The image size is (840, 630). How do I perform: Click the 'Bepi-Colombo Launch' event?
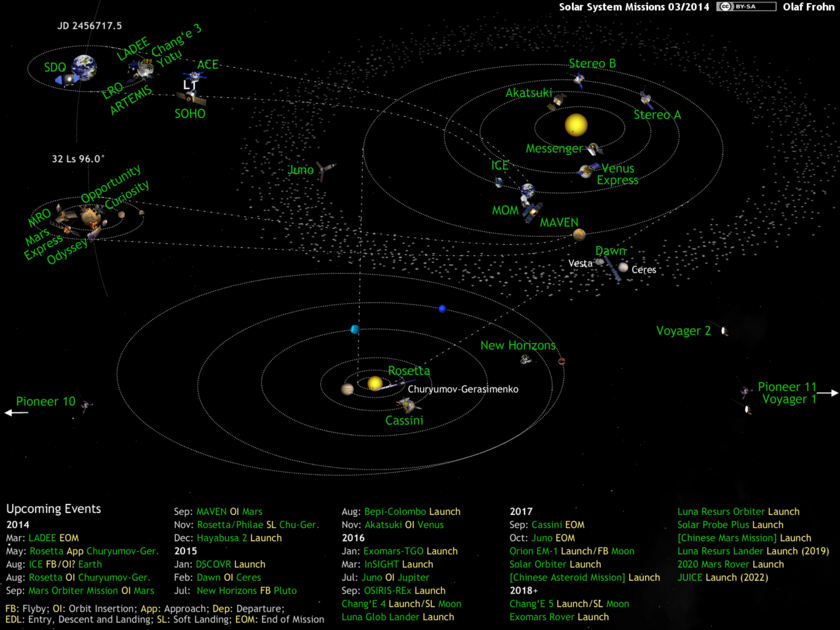tap(412, 512)
